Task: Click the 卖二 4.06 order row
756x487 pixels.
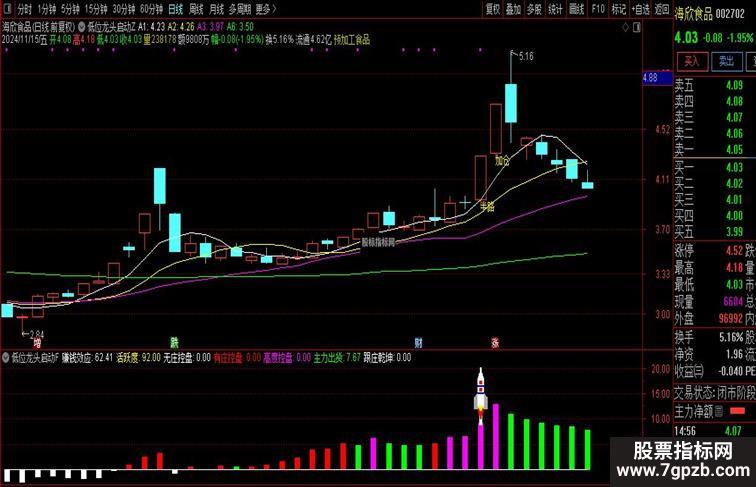Action: (709, 133)
